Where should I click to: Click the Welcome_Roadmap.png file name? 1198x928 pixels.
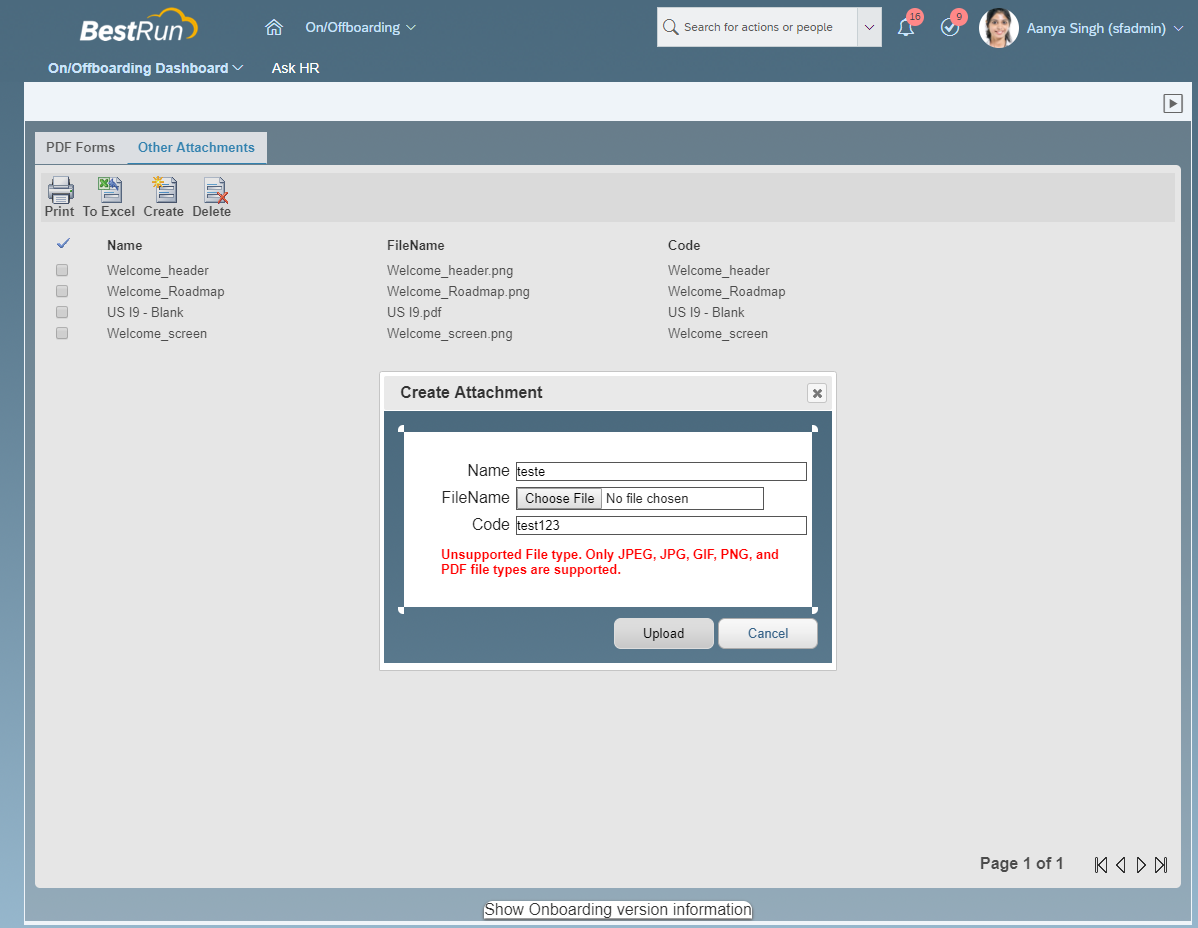(x=458, y=291)
